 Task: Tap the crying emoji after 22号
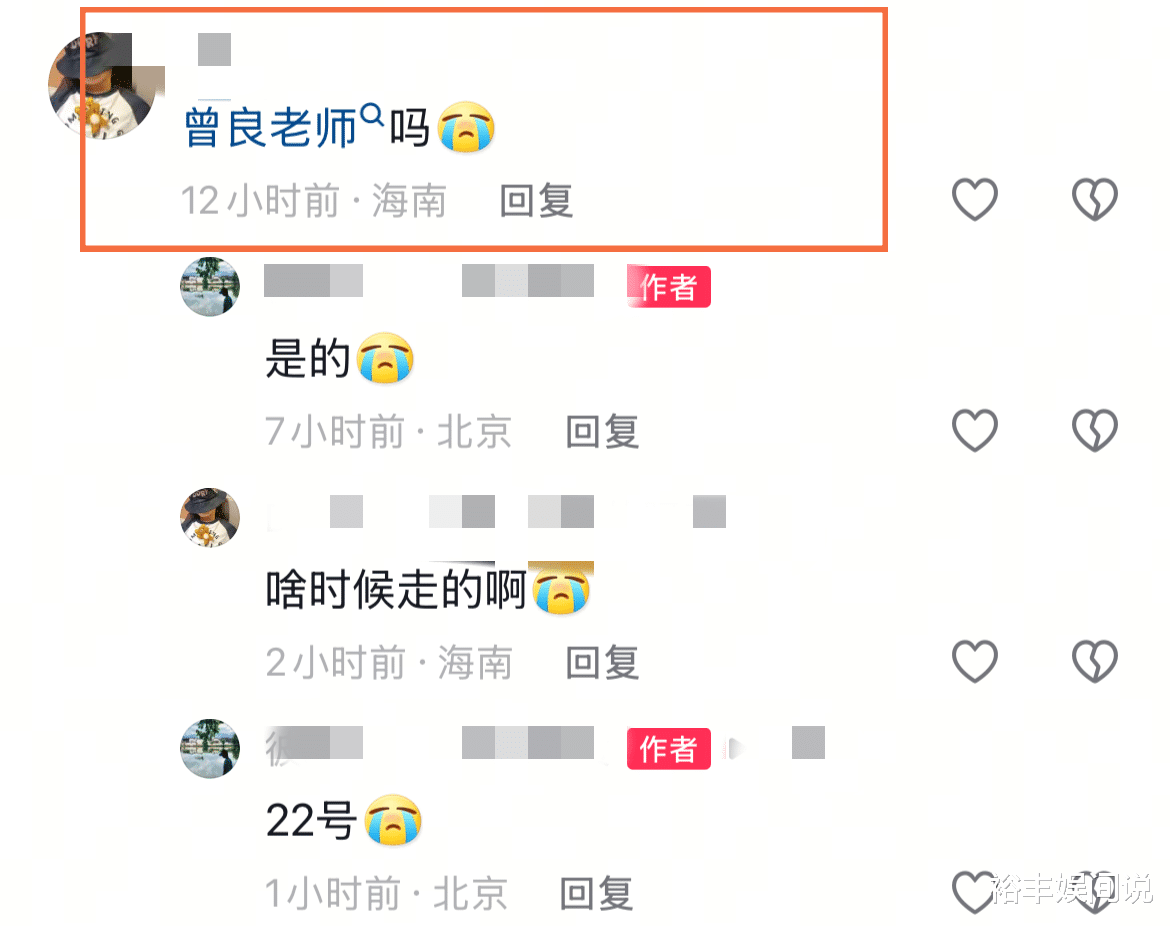393,820
